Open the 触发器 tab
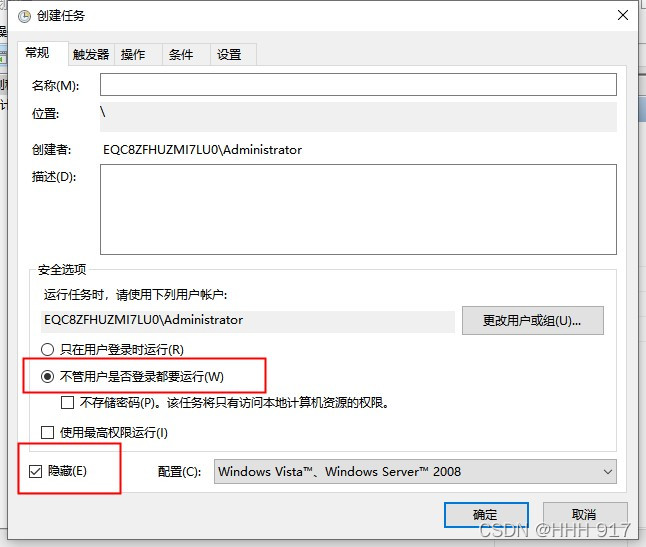 91,54
